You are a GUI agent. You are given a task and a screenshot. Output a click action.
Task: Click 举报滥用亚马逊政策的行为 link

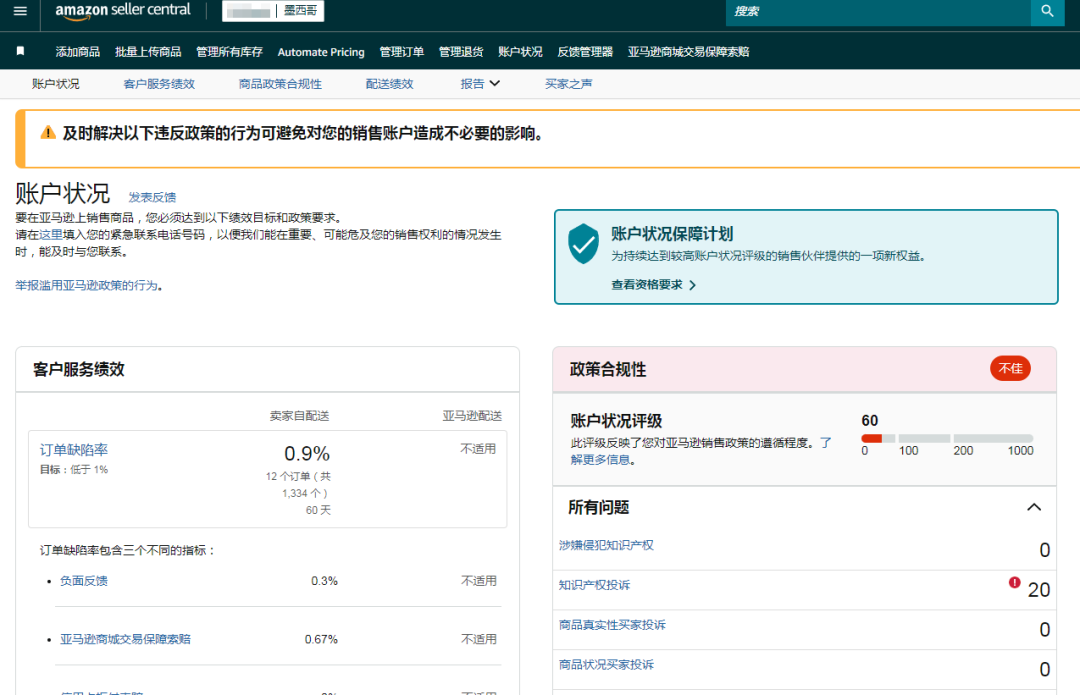pyautogui.click(x=86, y=285)
